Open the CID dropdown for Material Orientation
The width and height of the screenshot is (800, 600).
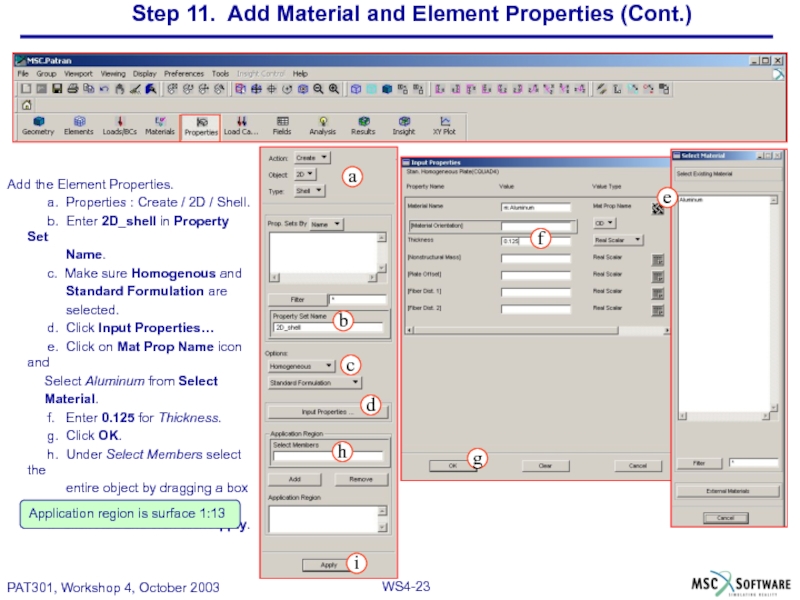(x=605, y=223)
